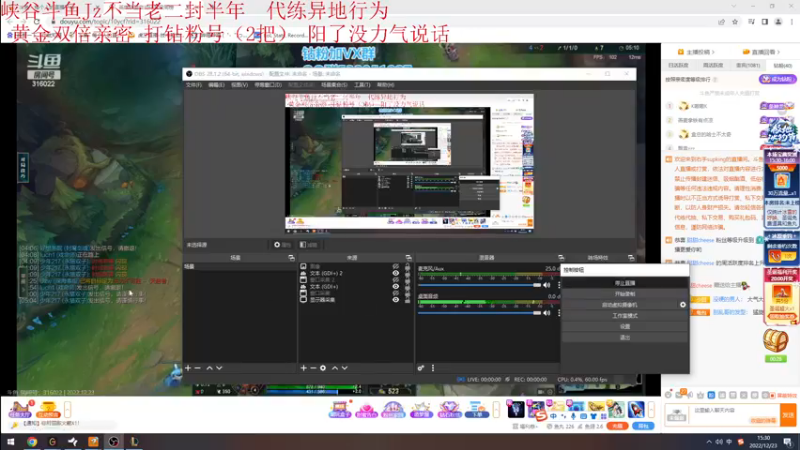800x450 pixels.
Task: Click 退出 exit button in OBS
Action: point(625,337)
